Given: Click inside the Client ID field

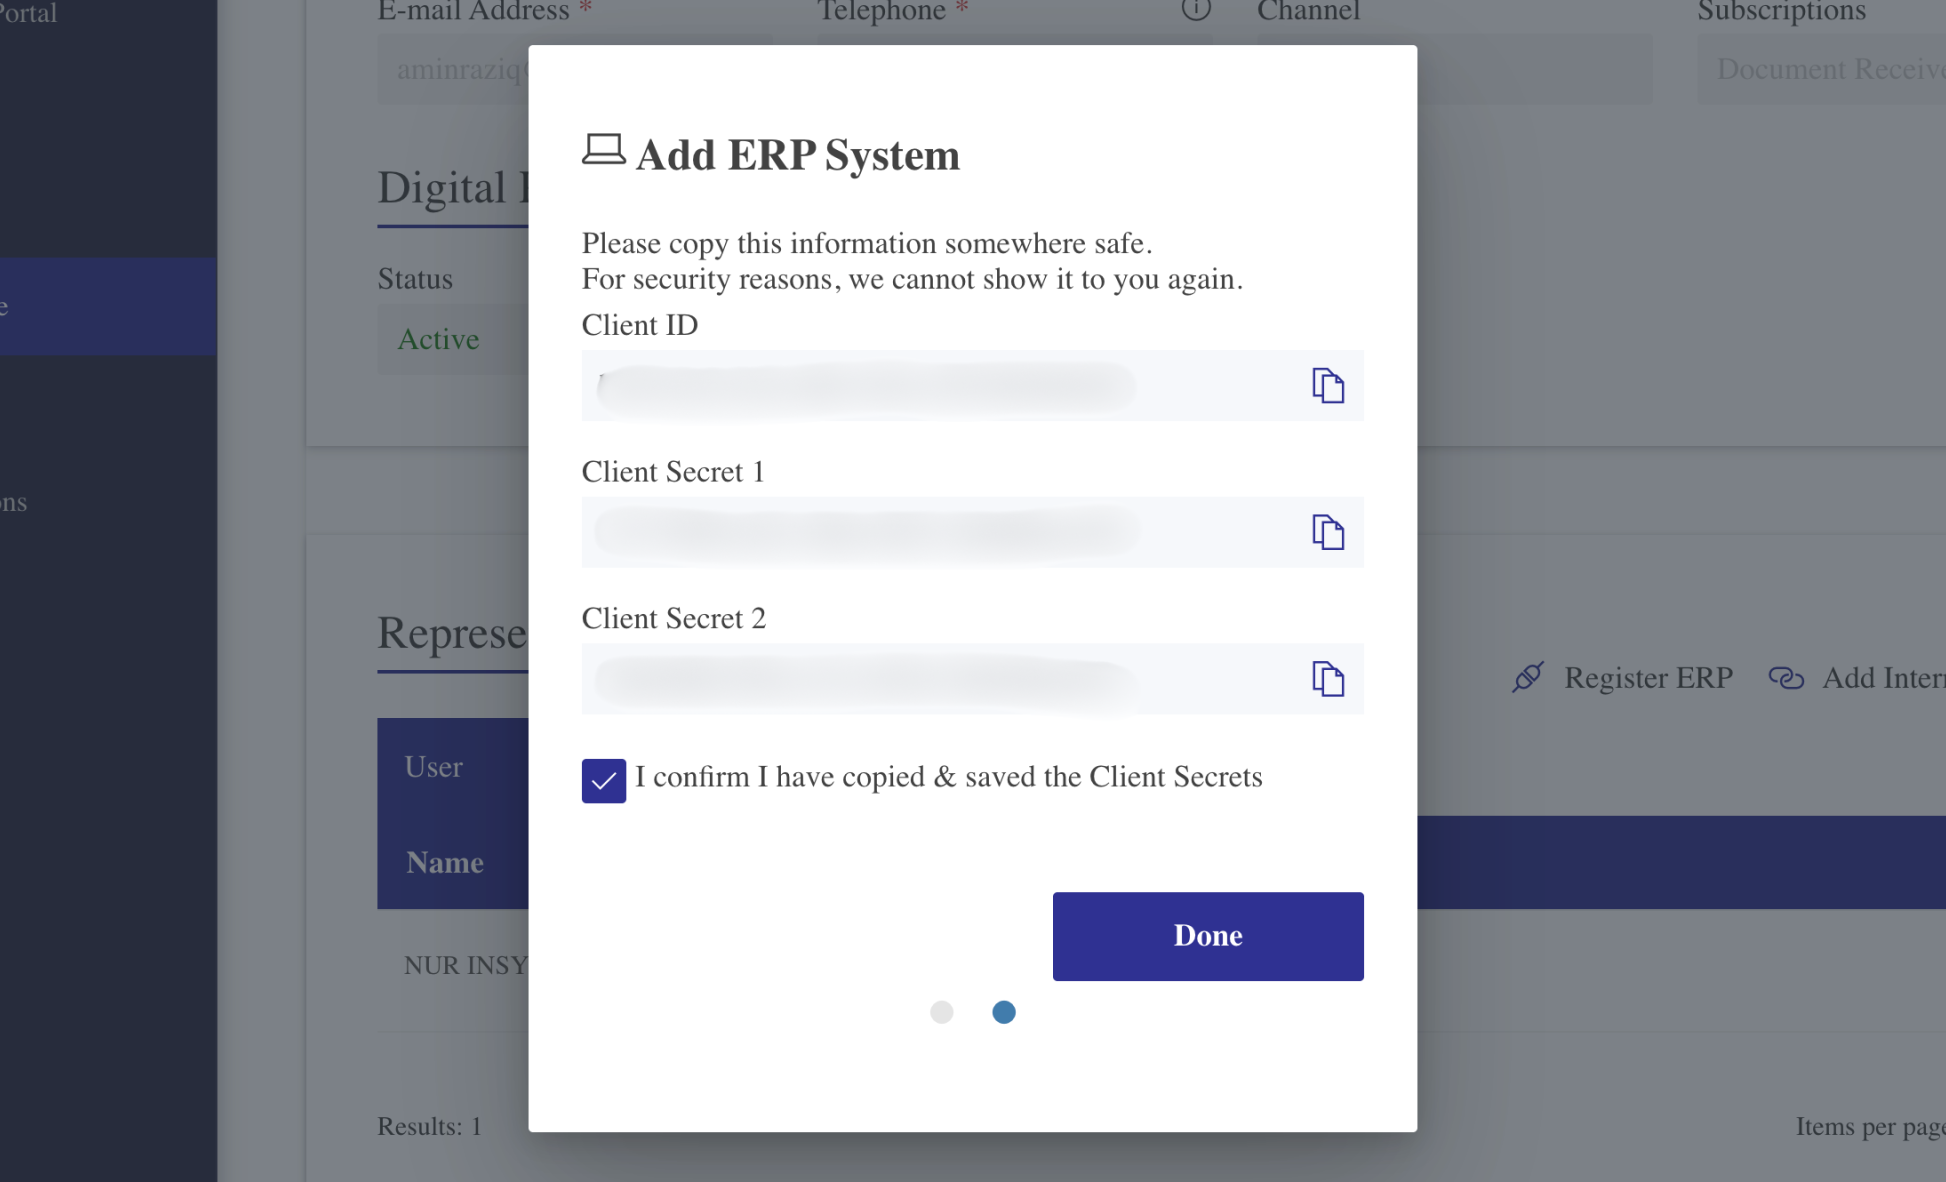Looking at the screenshot, I should point(900,386).
